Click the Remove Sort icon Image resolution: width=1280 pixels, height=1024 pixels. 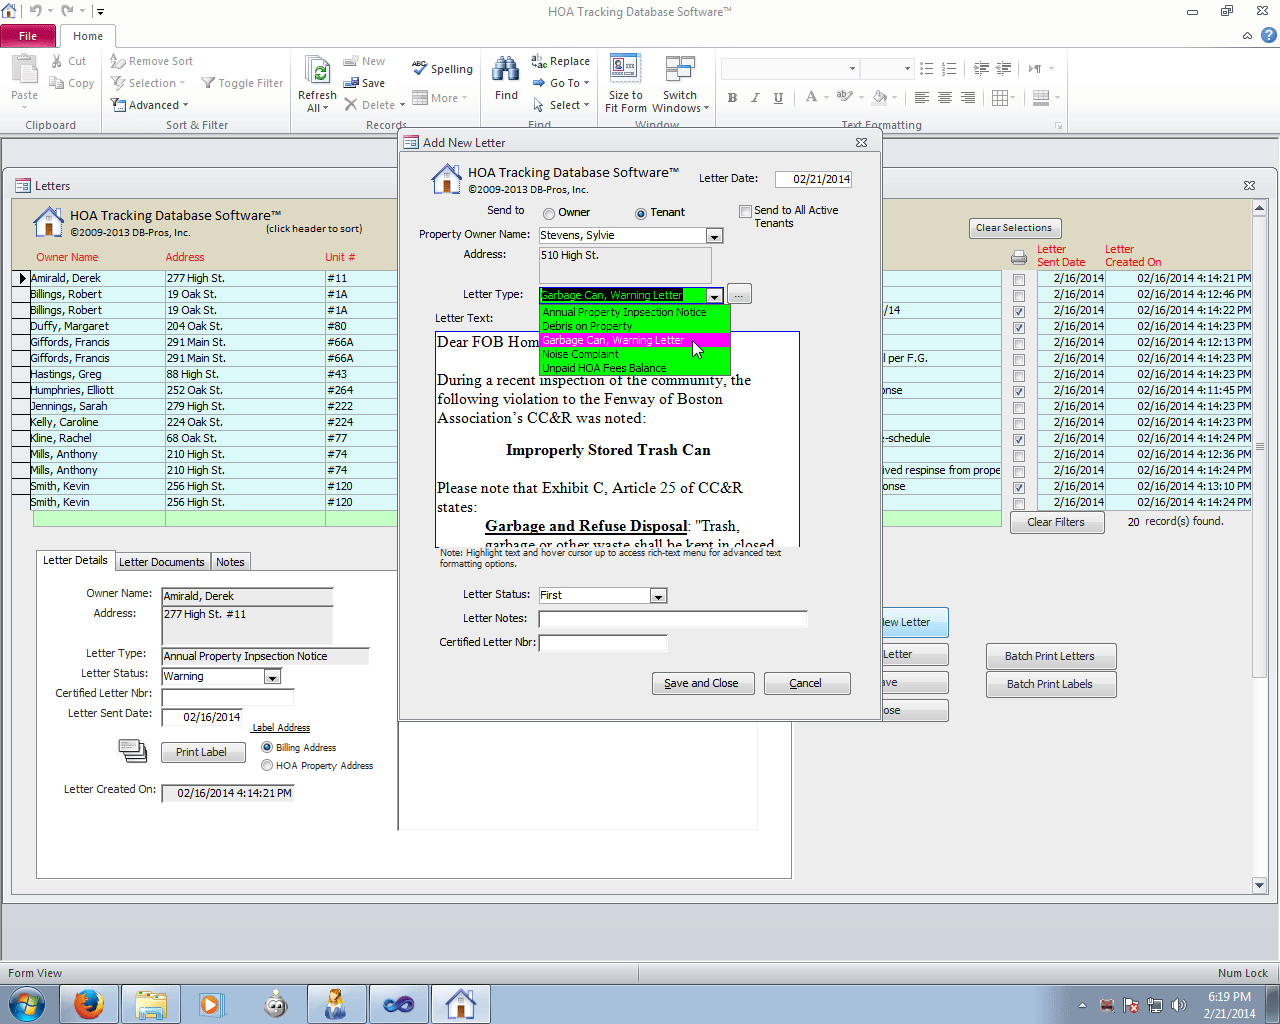coord(118,61)
